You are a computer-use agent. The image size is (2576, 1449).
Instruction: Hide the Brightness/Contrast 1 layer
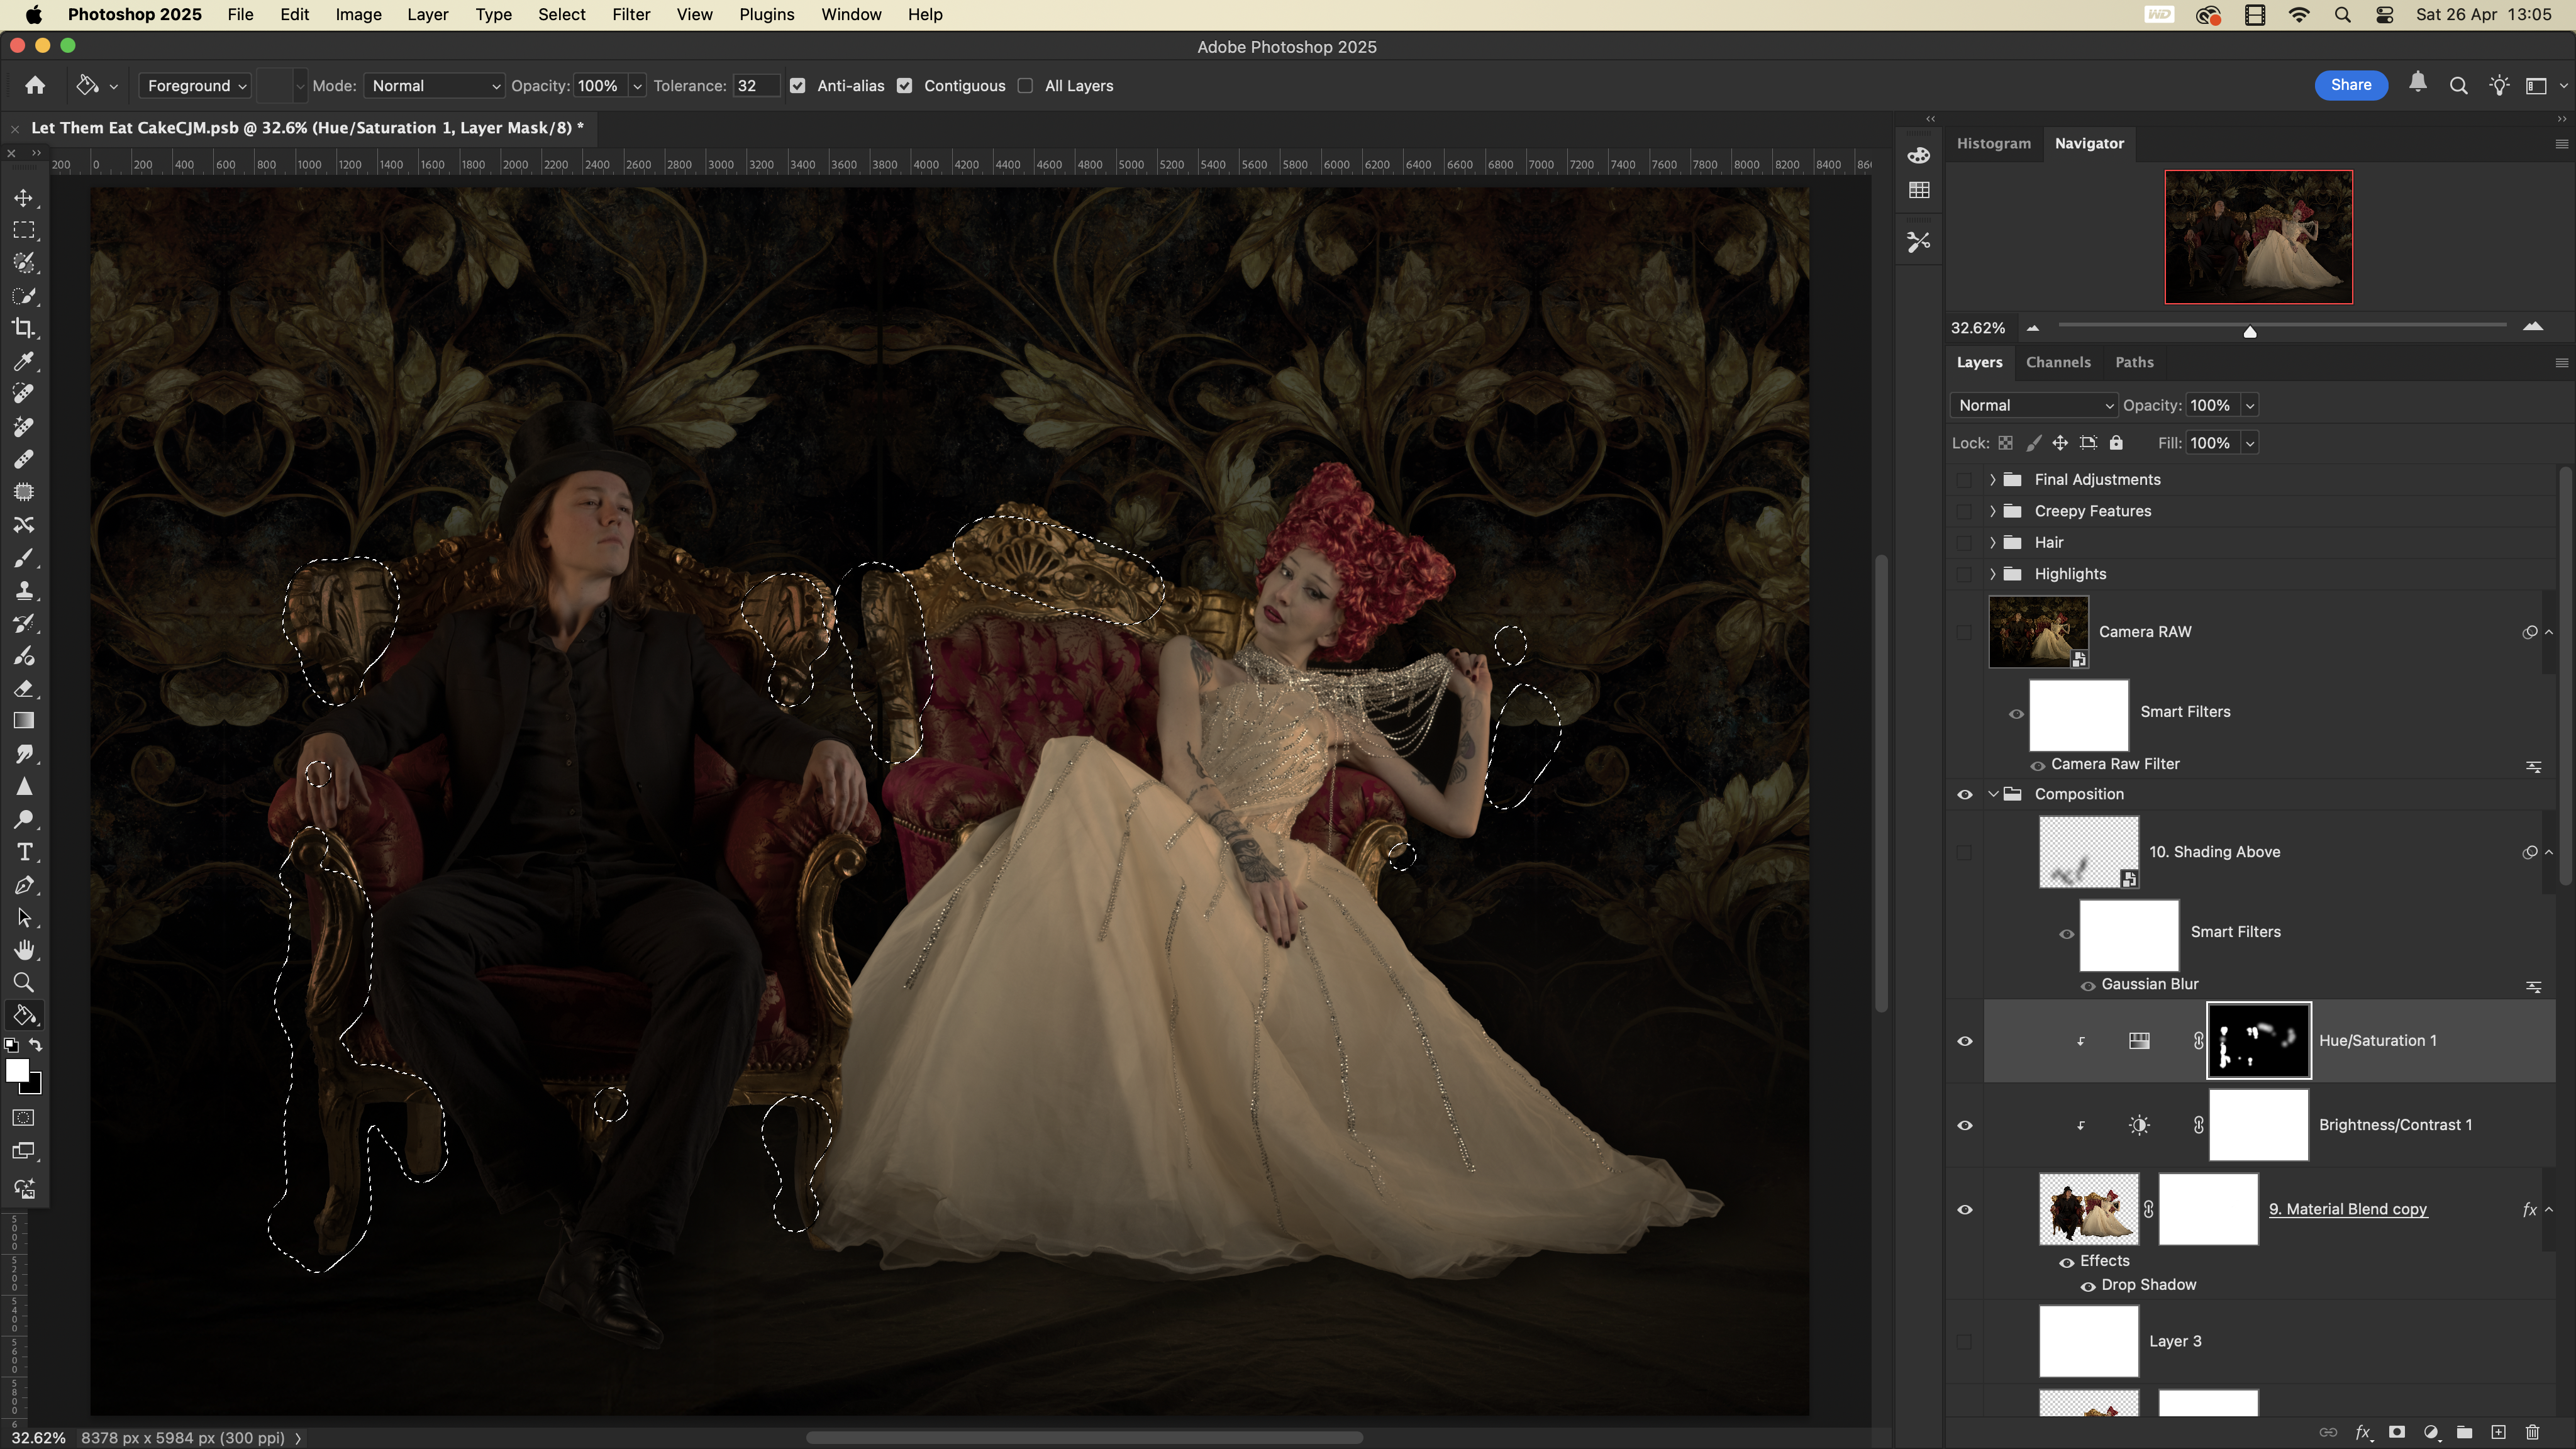pyautogui.click(x=1964, y=1125)
